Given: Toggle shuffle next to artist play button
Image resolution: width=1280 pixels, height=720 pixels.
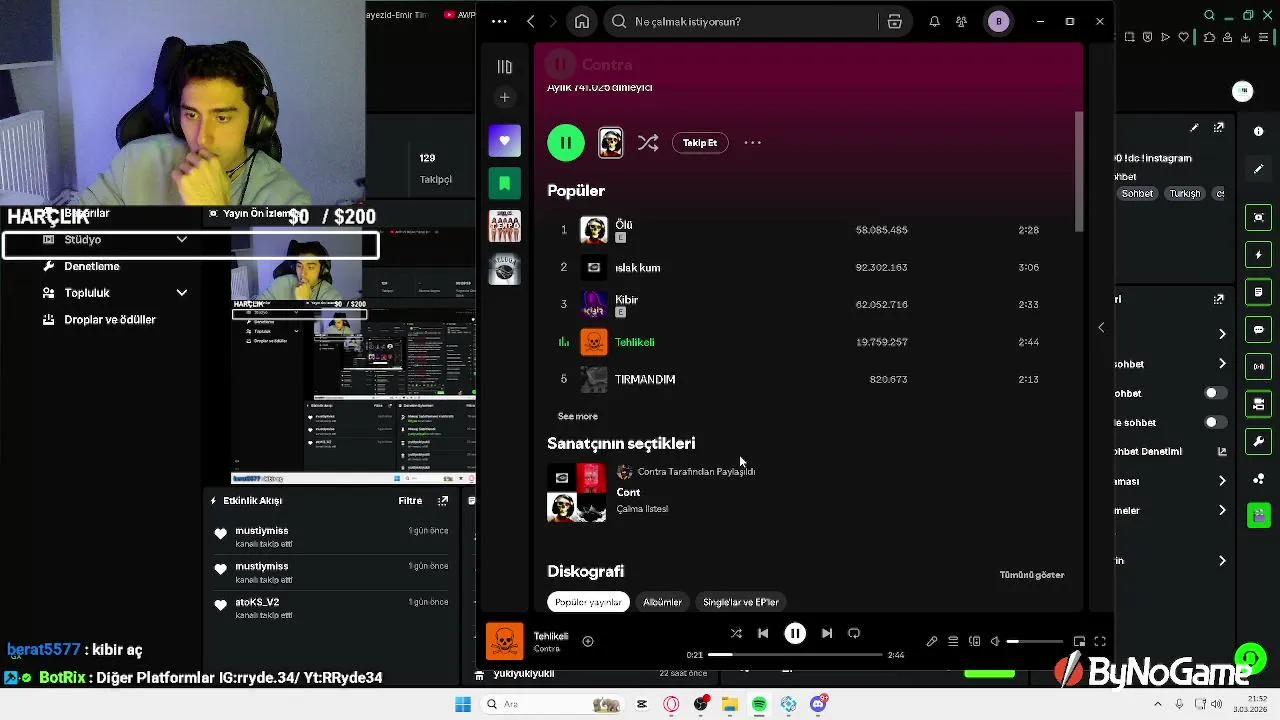Looking at the screenshot, I should click(x=648, y=143).
